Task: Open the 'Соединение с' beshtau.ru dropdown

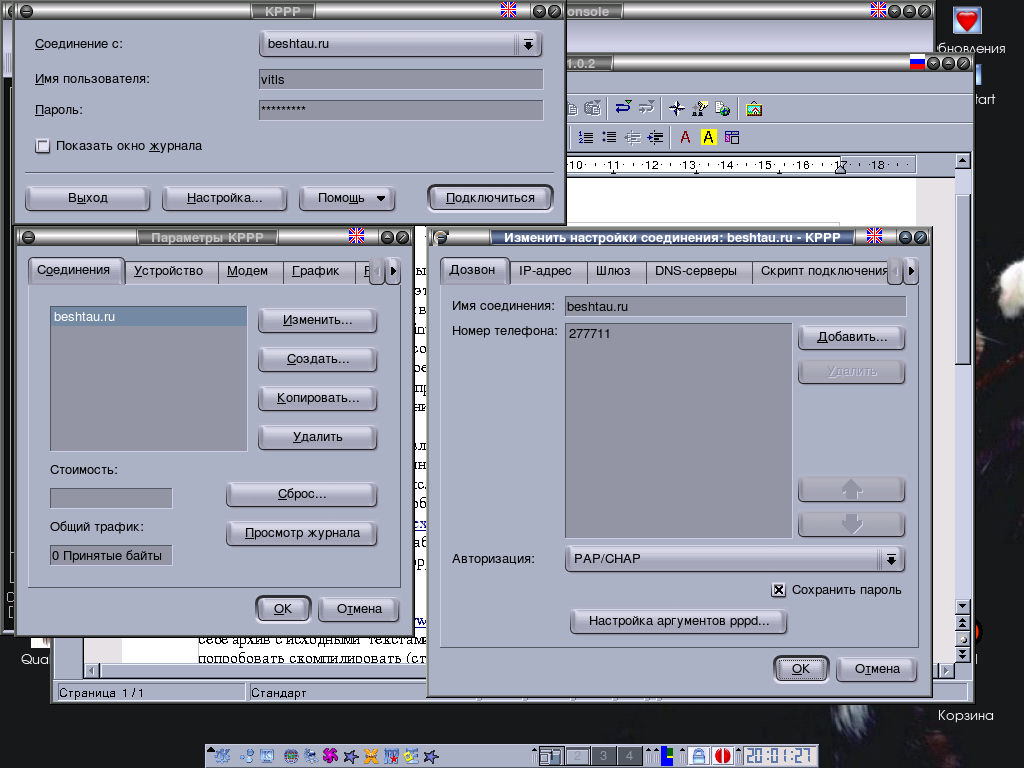Action: coord(401,44)
